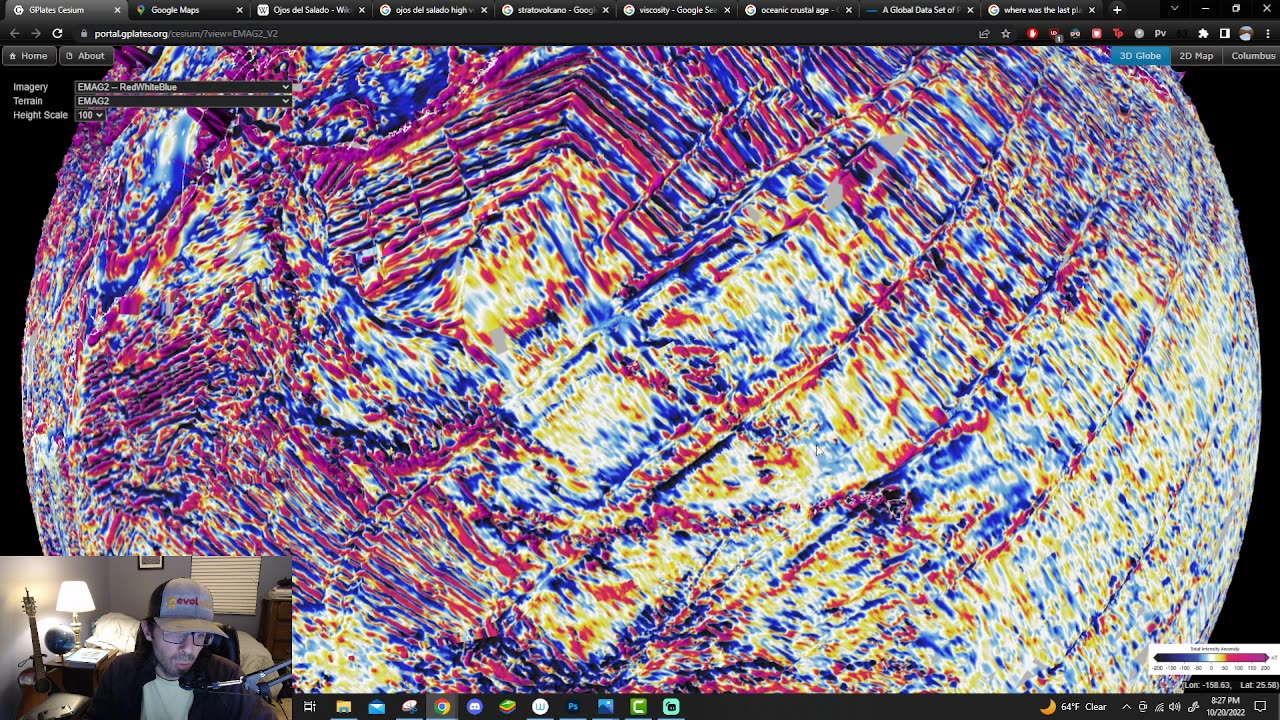Viewport: 1280px width, 720px height.
Task: Open the weather widget showing 64°F Clear
Action: point(1073,707)
